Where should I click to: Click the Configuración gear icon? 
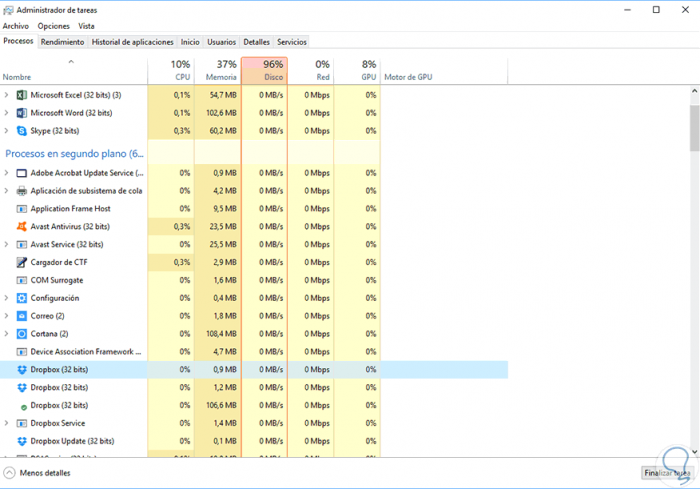point(21,298)
